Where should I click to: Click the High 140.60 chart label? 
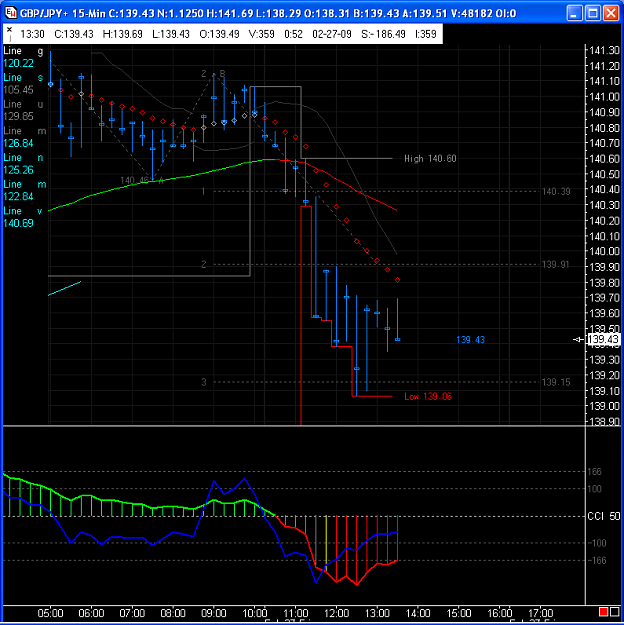coord(430,159)
